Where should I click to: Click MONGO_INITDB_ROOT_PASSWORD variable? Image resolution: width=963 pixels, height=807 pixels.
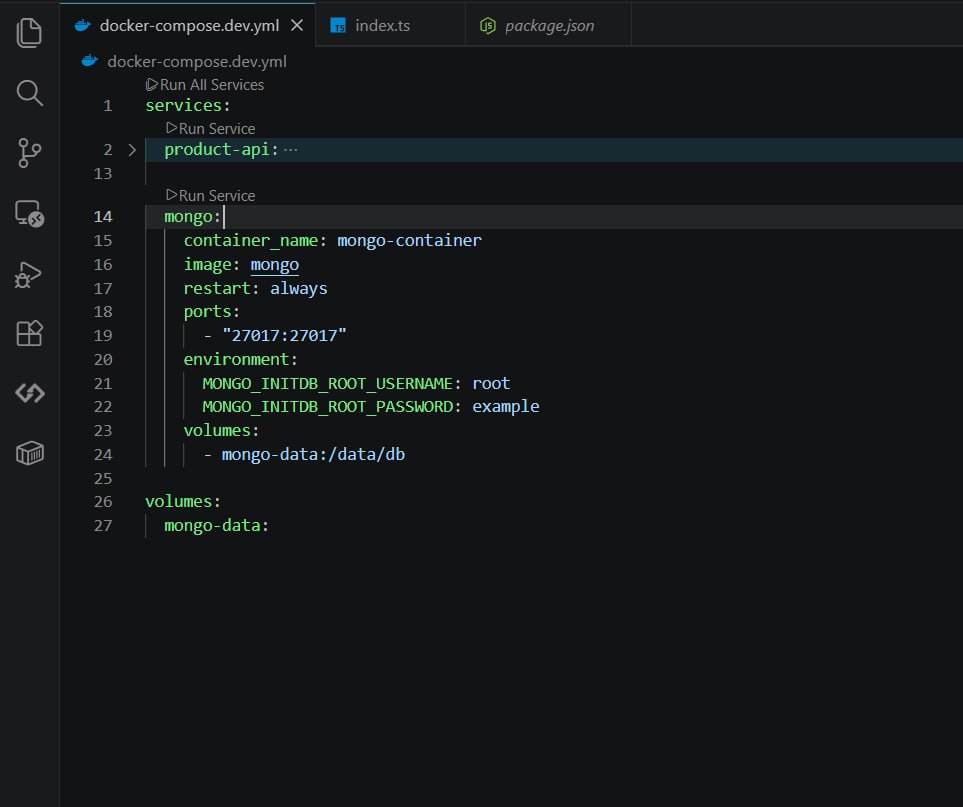[x=328, y=407]
